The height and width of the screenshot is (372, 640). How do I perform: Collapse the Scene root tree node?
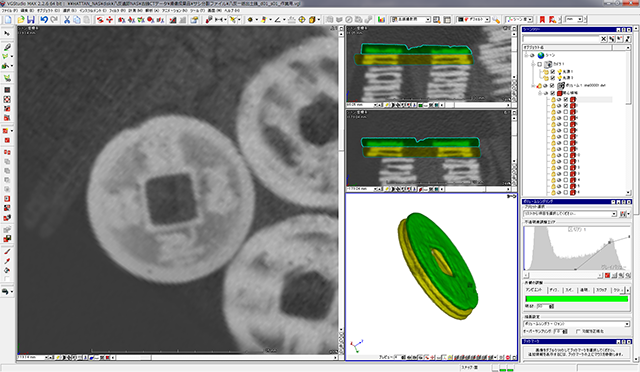point(527,56)
